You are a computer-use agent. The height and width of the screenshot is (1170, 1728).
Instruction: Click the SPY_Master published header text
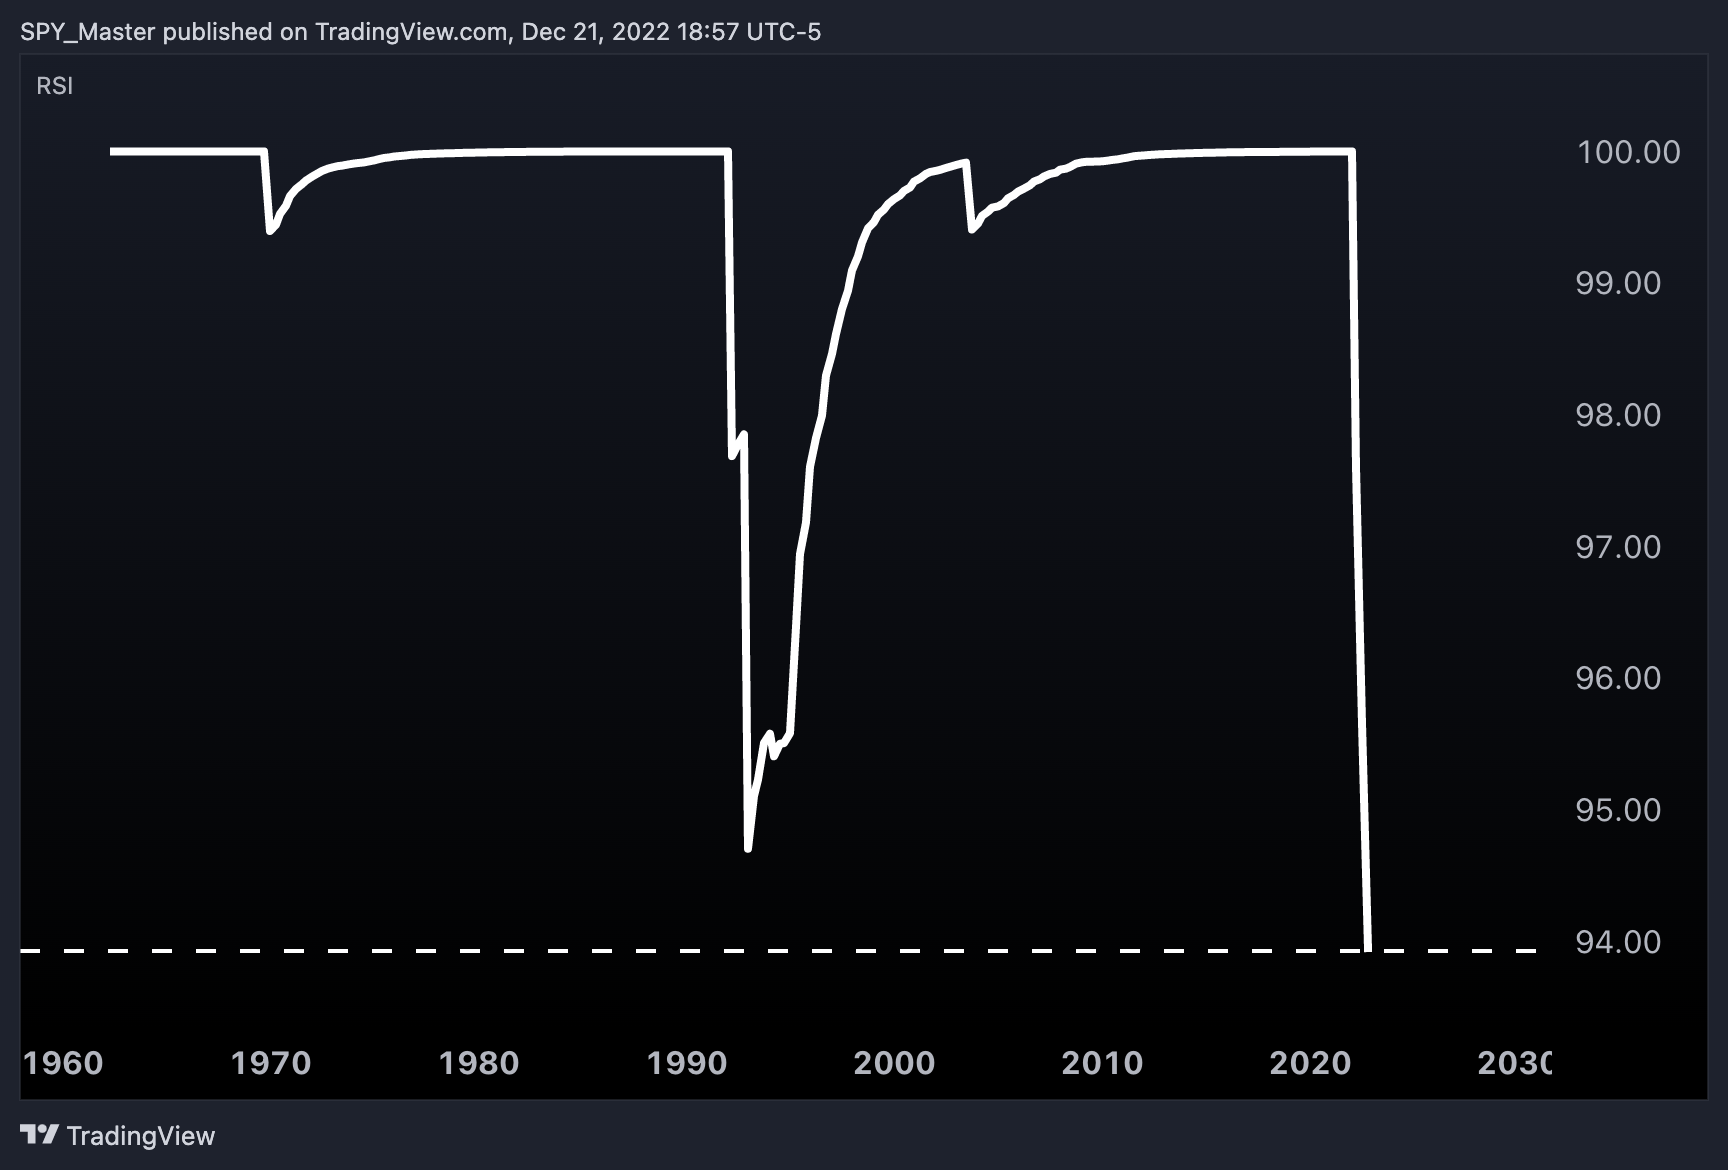point(420,32)
